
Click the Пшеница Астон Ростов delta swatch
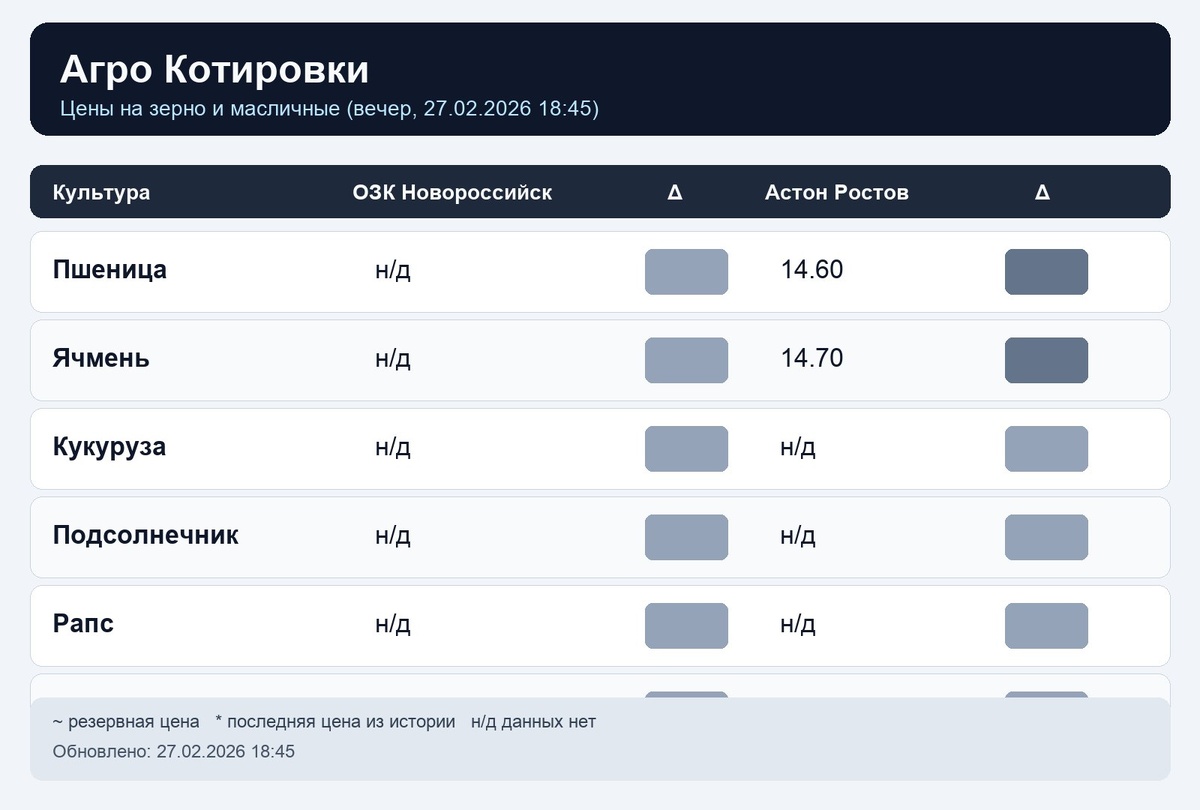(1046, 272)
